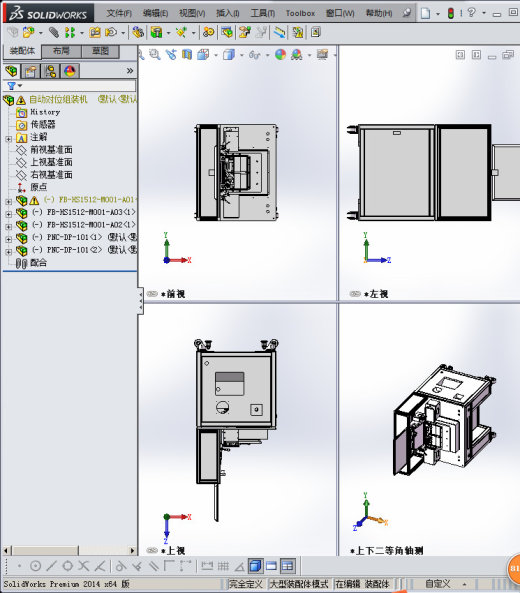Viewport: 520px width, 593px height.
Task: Select the DisplayManager tab icon
Action: [x=70, y=71]
